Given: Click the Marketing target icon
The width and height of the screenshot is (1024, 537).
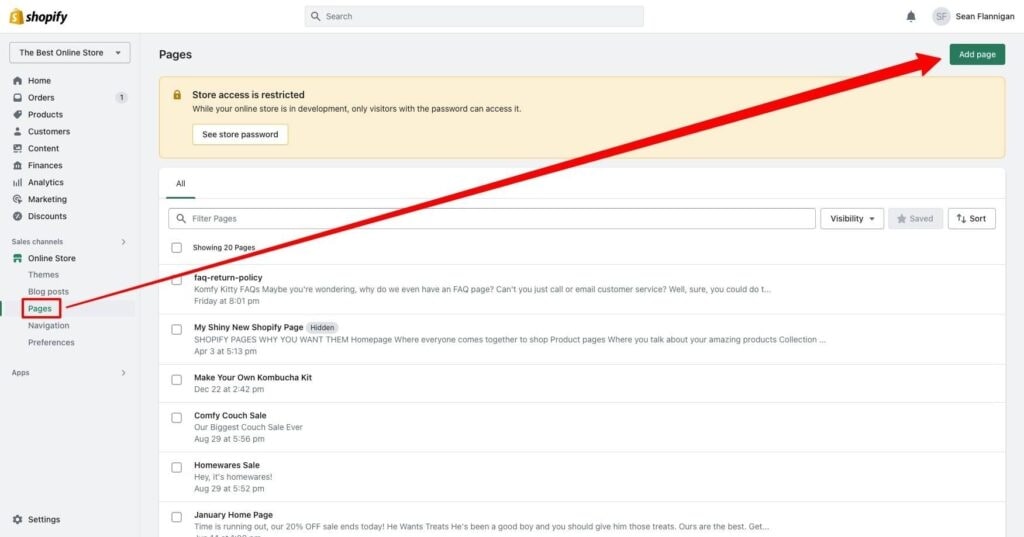Looking at the screenshot, I should pos(18,199).
